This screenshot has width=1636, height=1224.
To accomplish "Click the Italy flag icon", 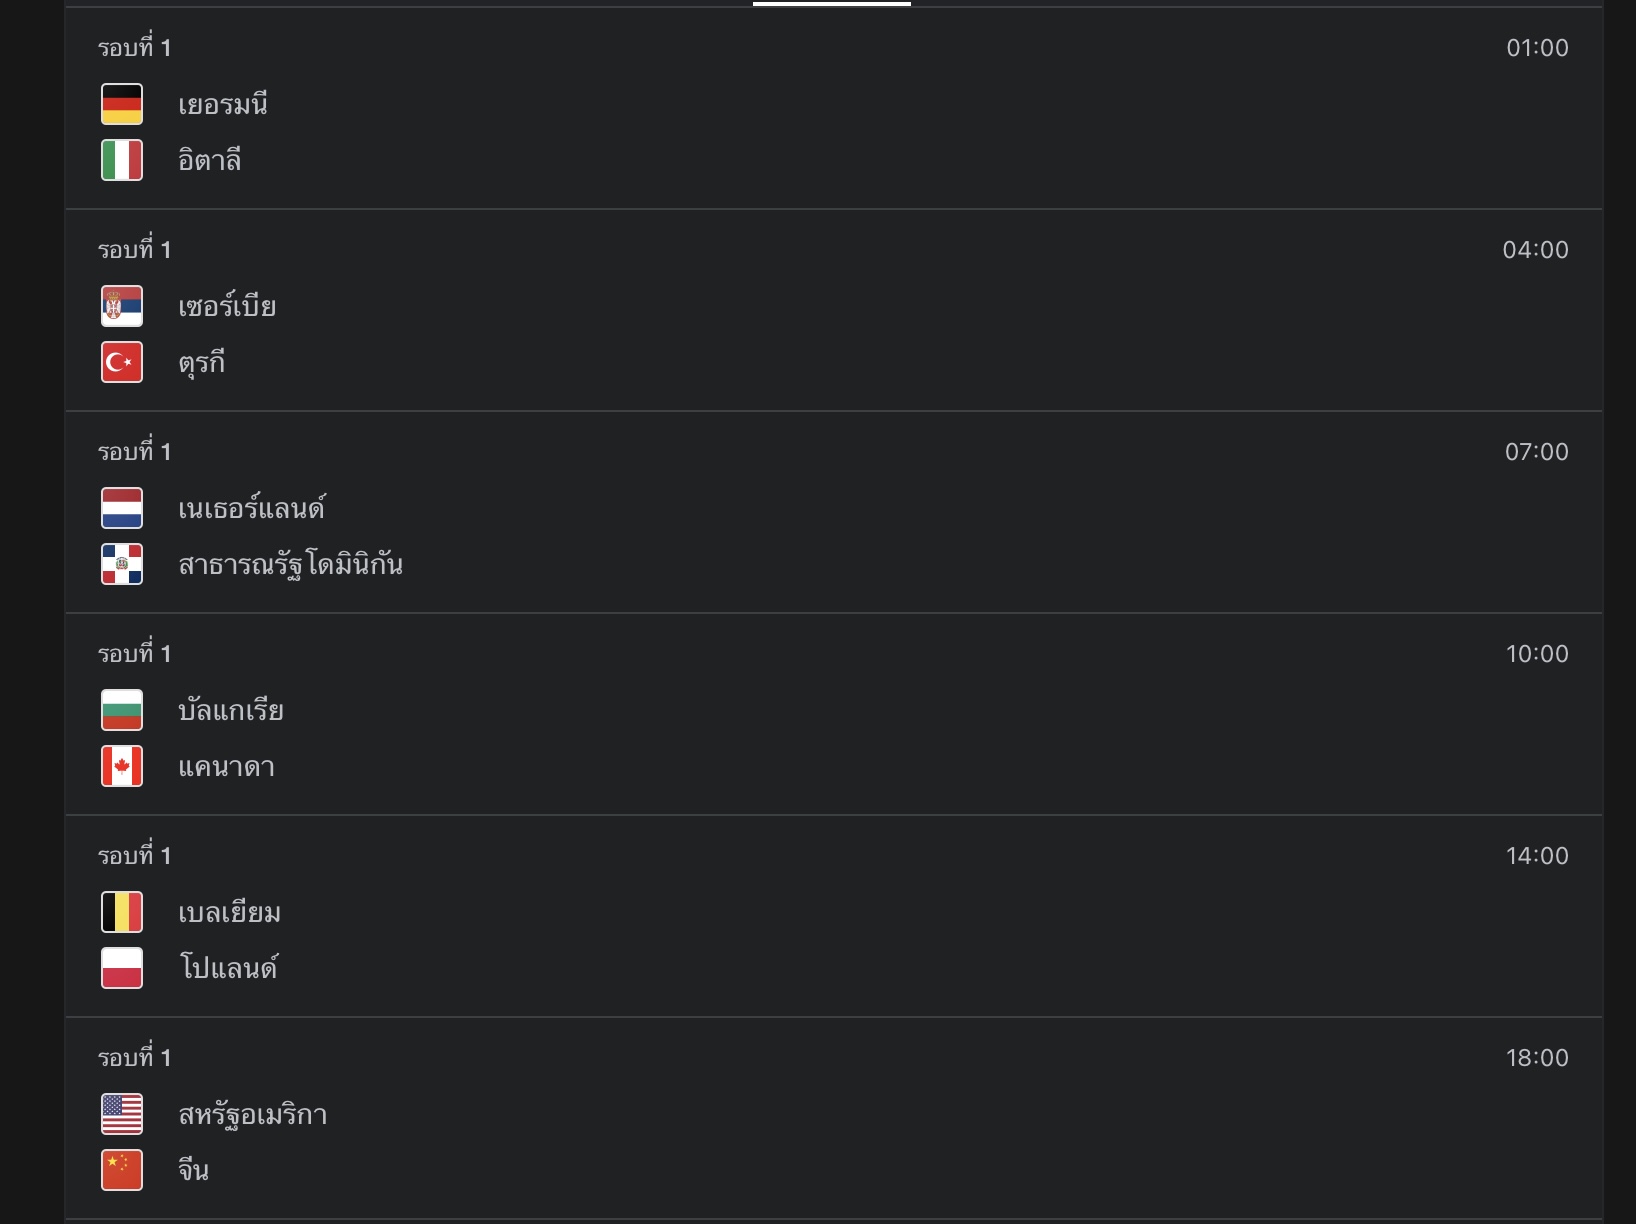I will [122, 161].
